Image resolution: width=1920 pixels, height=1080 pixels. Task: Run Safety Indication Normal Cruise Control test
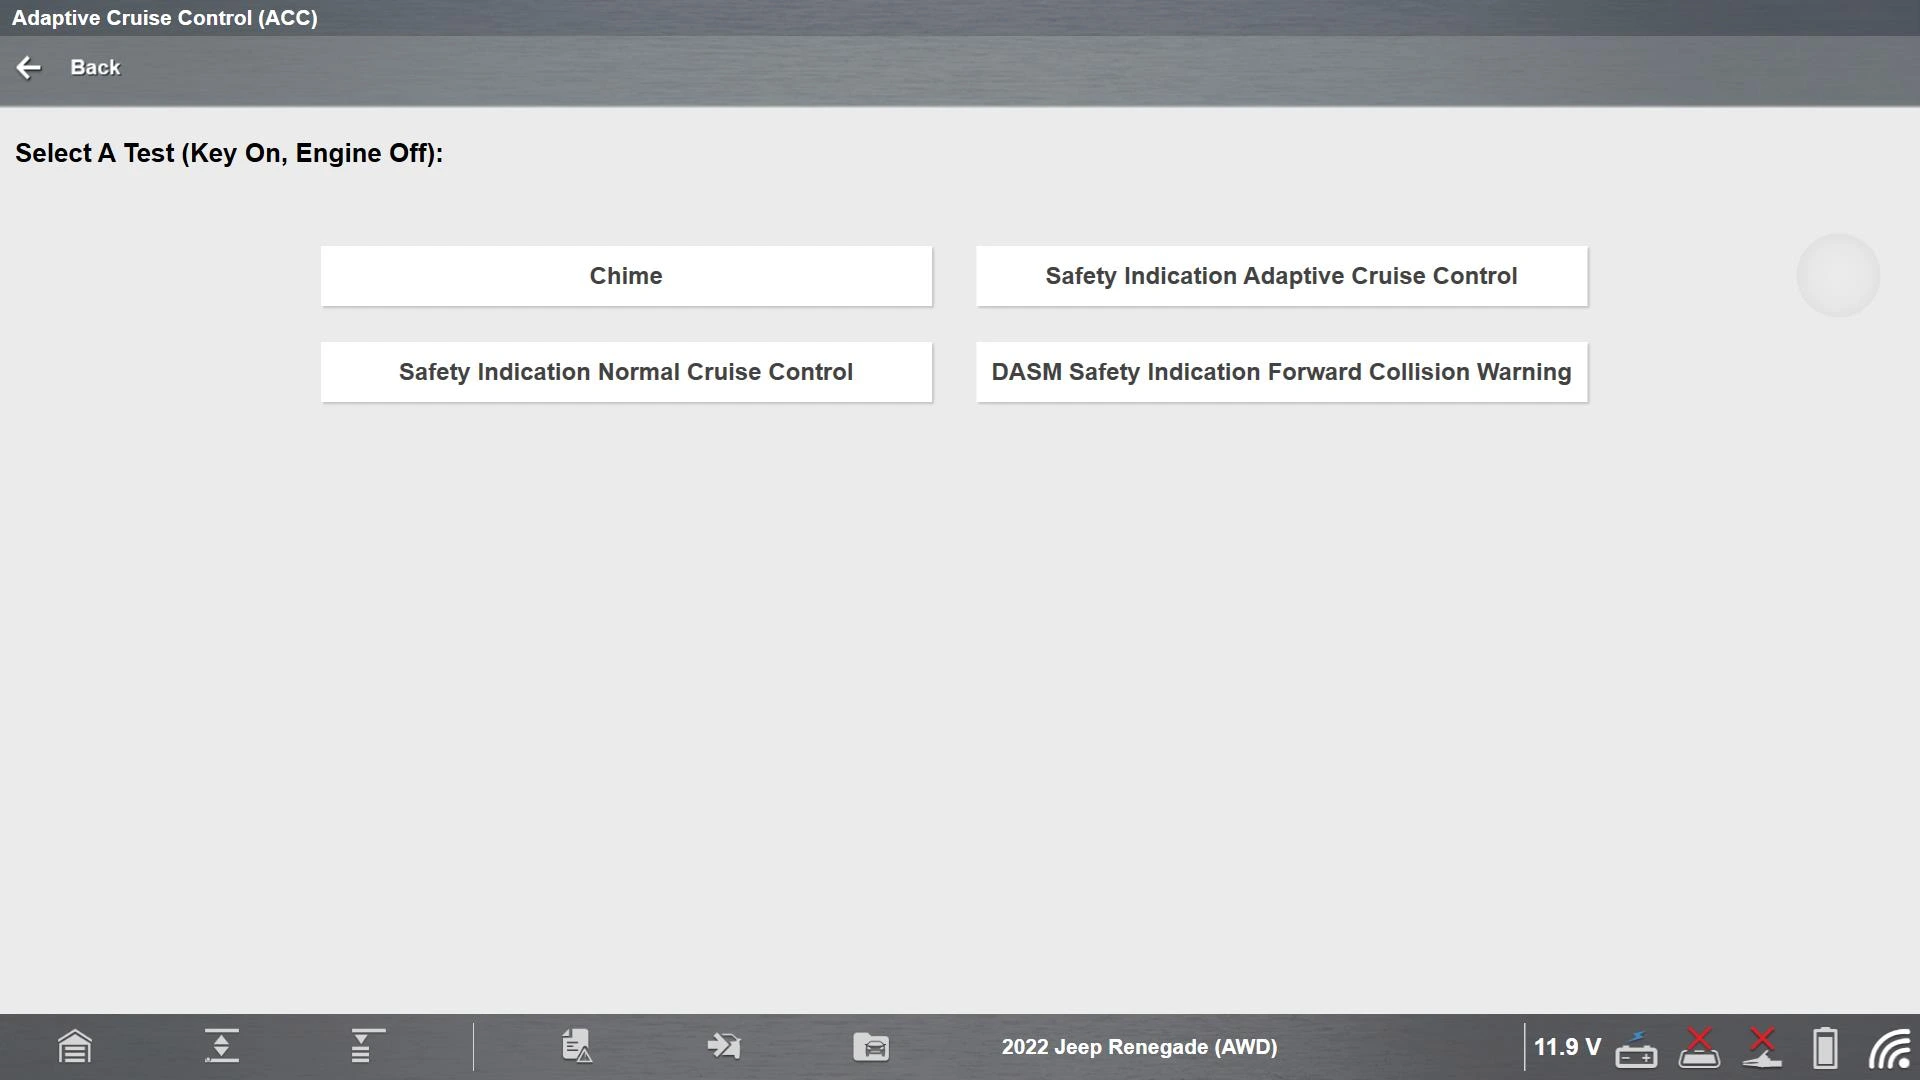coord(626,372)
